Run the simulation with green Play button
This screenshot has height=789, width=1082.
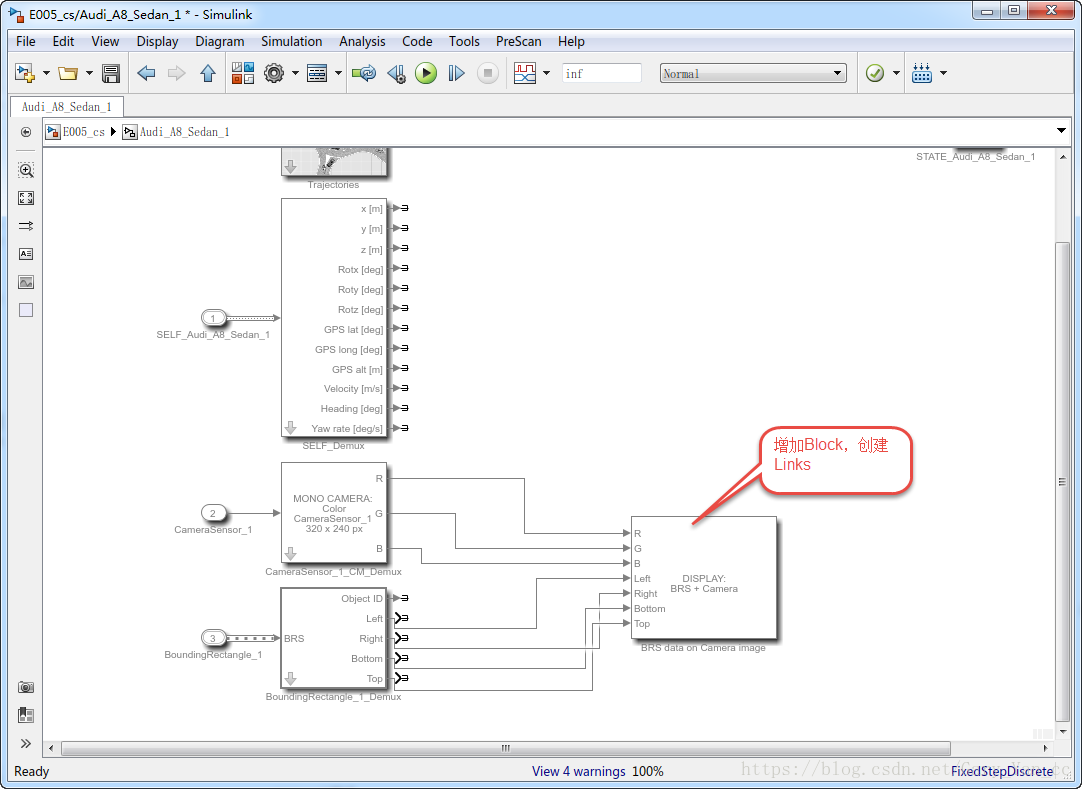point(426,73)
